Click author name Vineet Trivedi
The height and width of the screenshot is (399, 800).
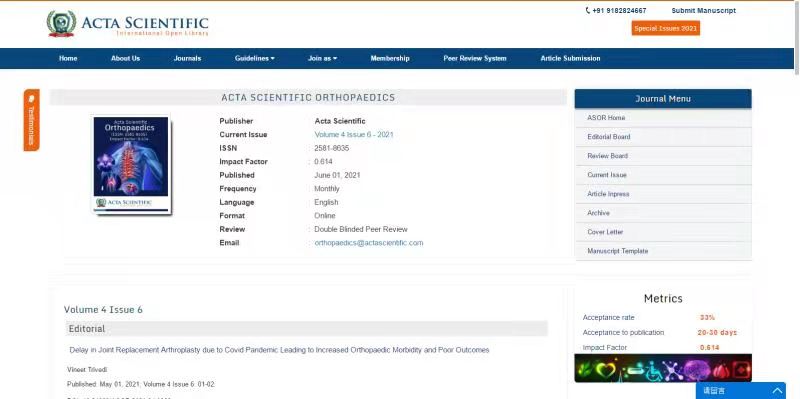point(87,369)
